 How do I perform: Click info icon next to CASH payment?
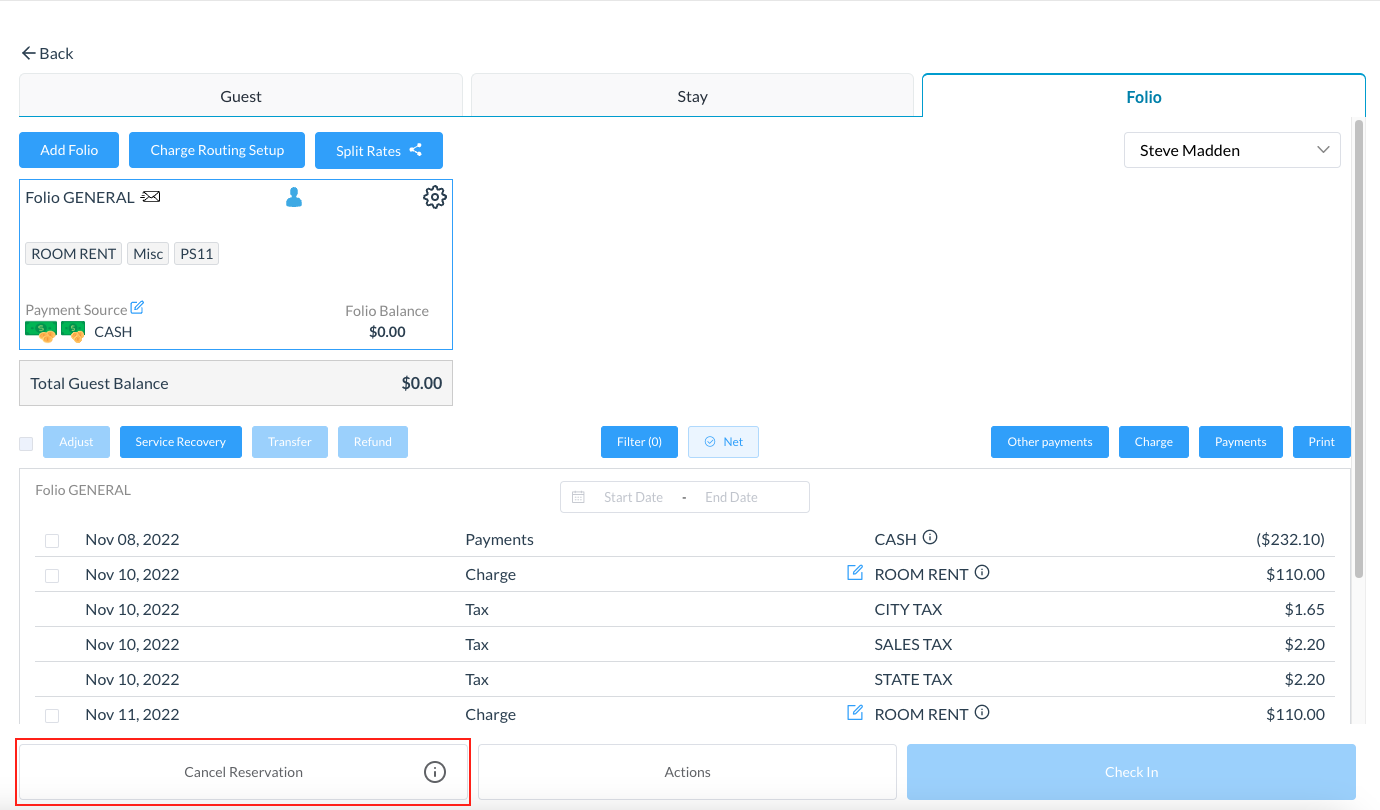click(930, 538)
